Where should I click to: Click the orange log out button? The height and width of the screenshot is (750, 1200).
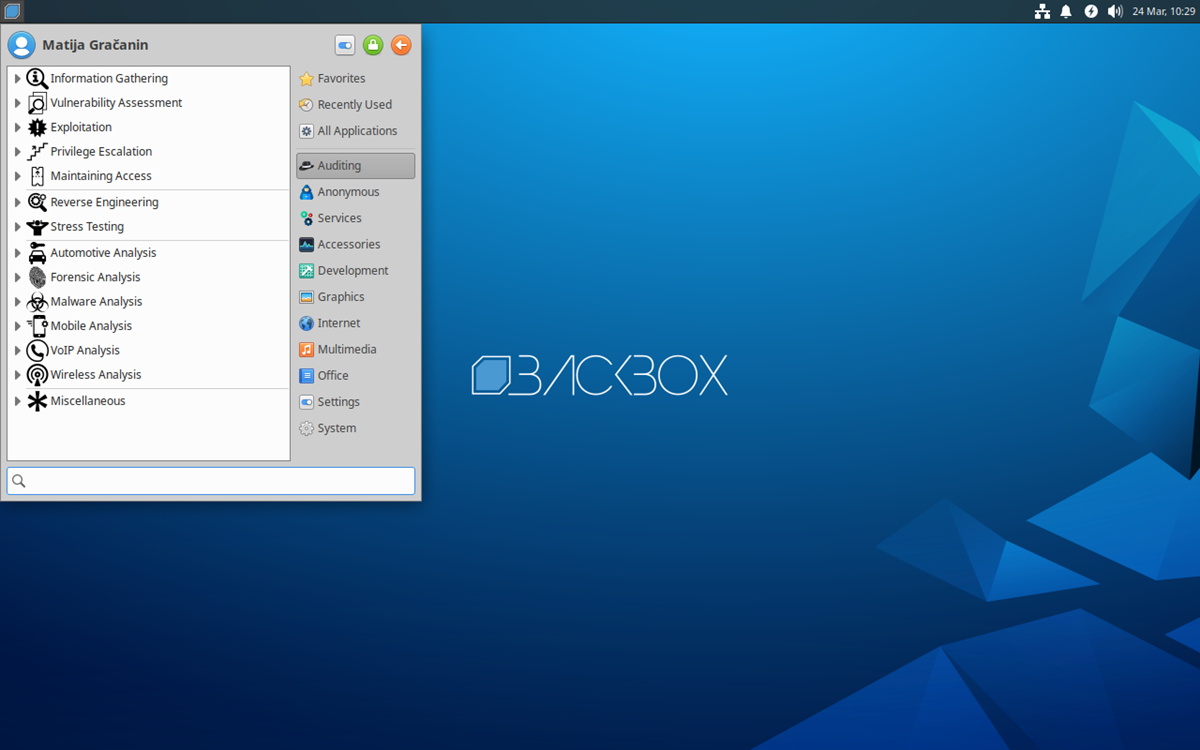tap(401, 45)
